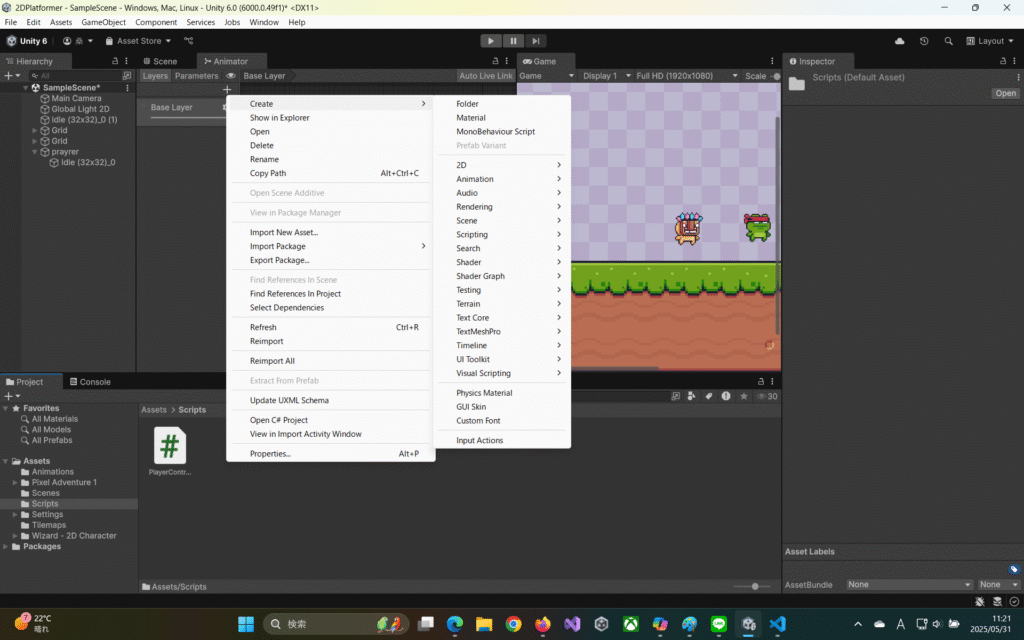Open the Debug mode bug icon in status bar
Image resolution: width=1024 pixels, height=640 pixels.
click(x=980, y=601)
